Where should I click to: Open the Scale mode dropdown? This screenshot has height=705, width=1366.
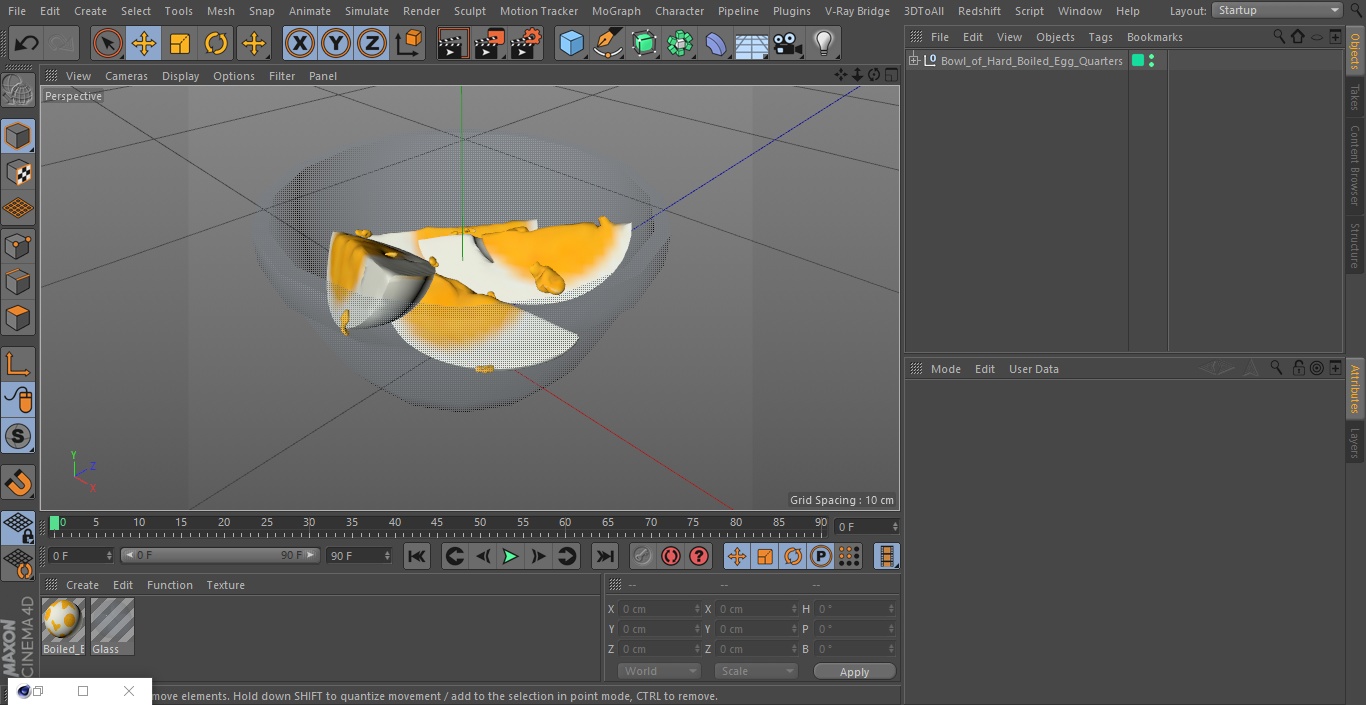[x=756, y=671]
